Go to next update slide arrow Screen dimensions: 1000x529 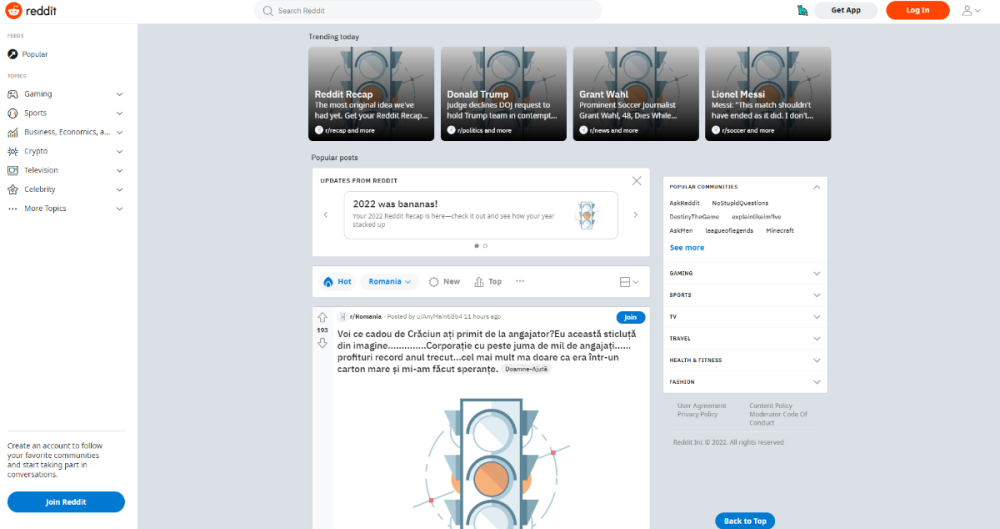point(635,215)
